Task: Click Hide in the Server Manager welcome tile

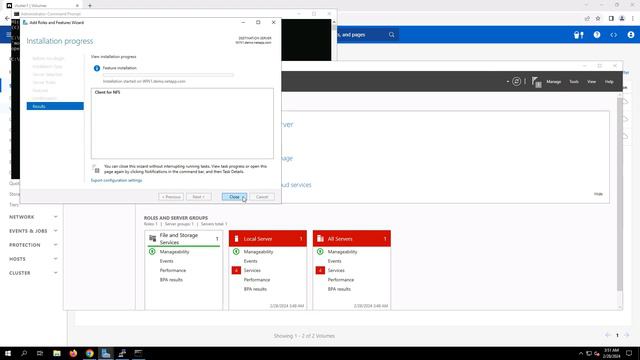Action: point(598,194)
